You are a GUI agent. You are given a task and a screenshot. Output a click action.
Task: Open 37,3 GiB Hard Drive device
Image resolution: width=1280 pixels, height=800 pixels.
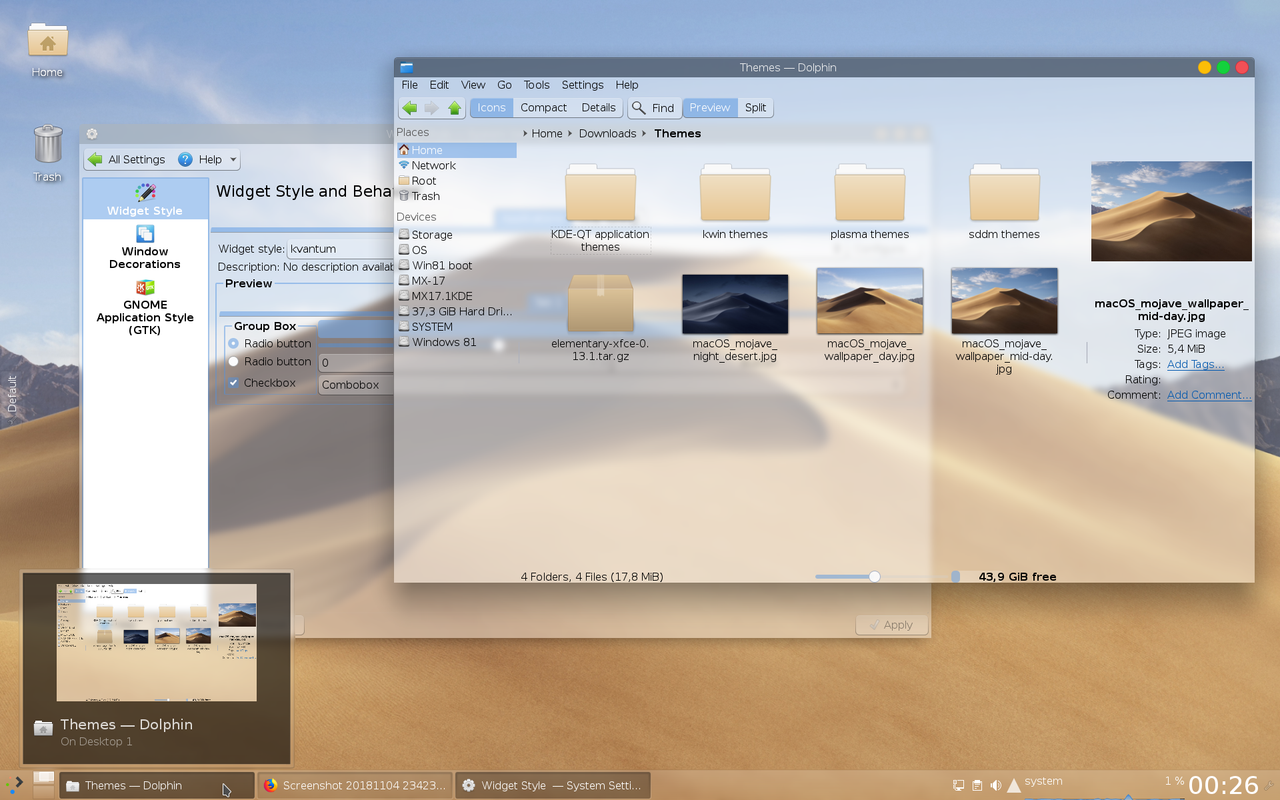click(456, 312)
